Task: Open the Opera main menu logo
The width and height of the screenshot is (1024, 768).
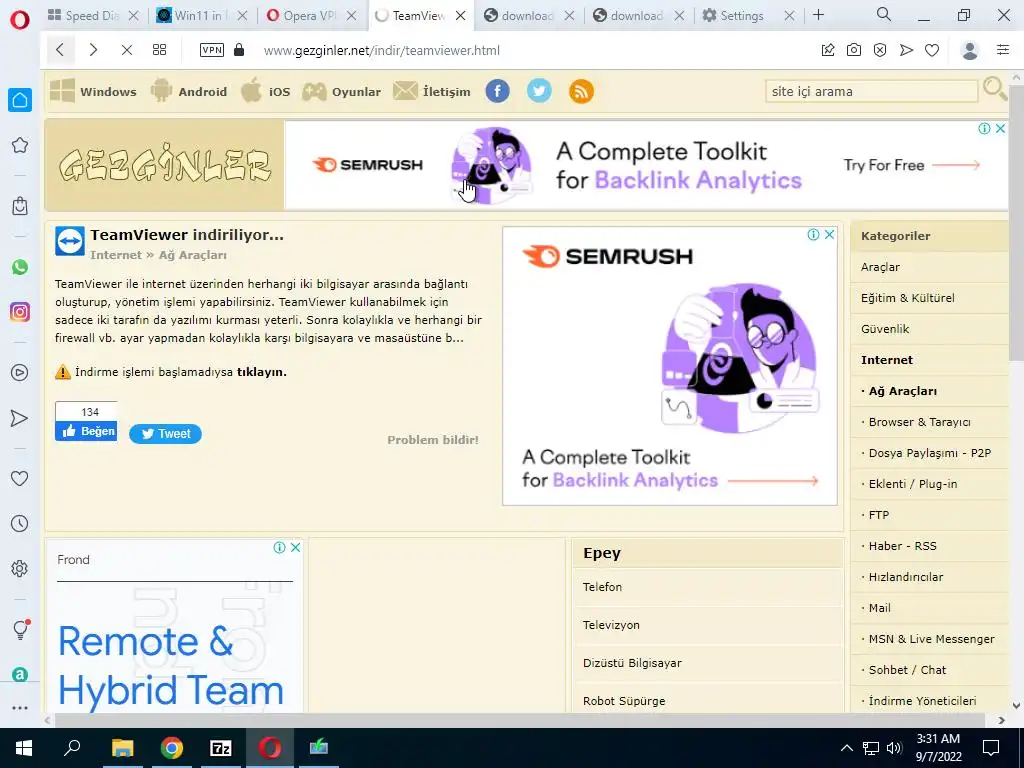Action: [x=20, y=19]
